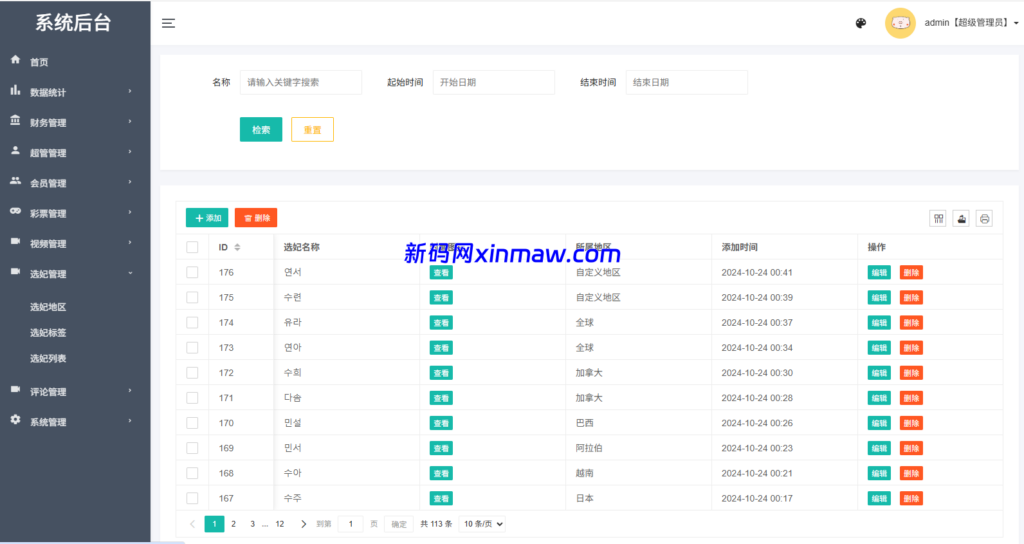The height and width of the screenshot is (544, 1024).
Task: Open the 系统管理 sidebar menu
Action: (75, 422)
